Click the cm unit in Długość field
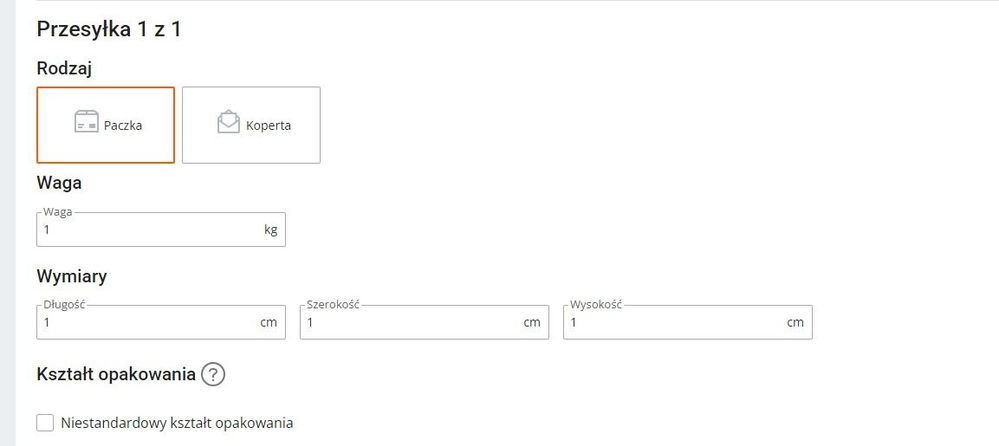The height and width of the screenshot is (446, 999). (x=267, y=323)
